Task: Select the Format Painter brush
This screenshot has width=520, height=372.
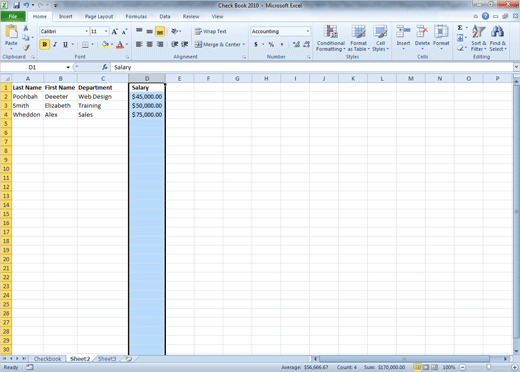Action: pos(26,48)
